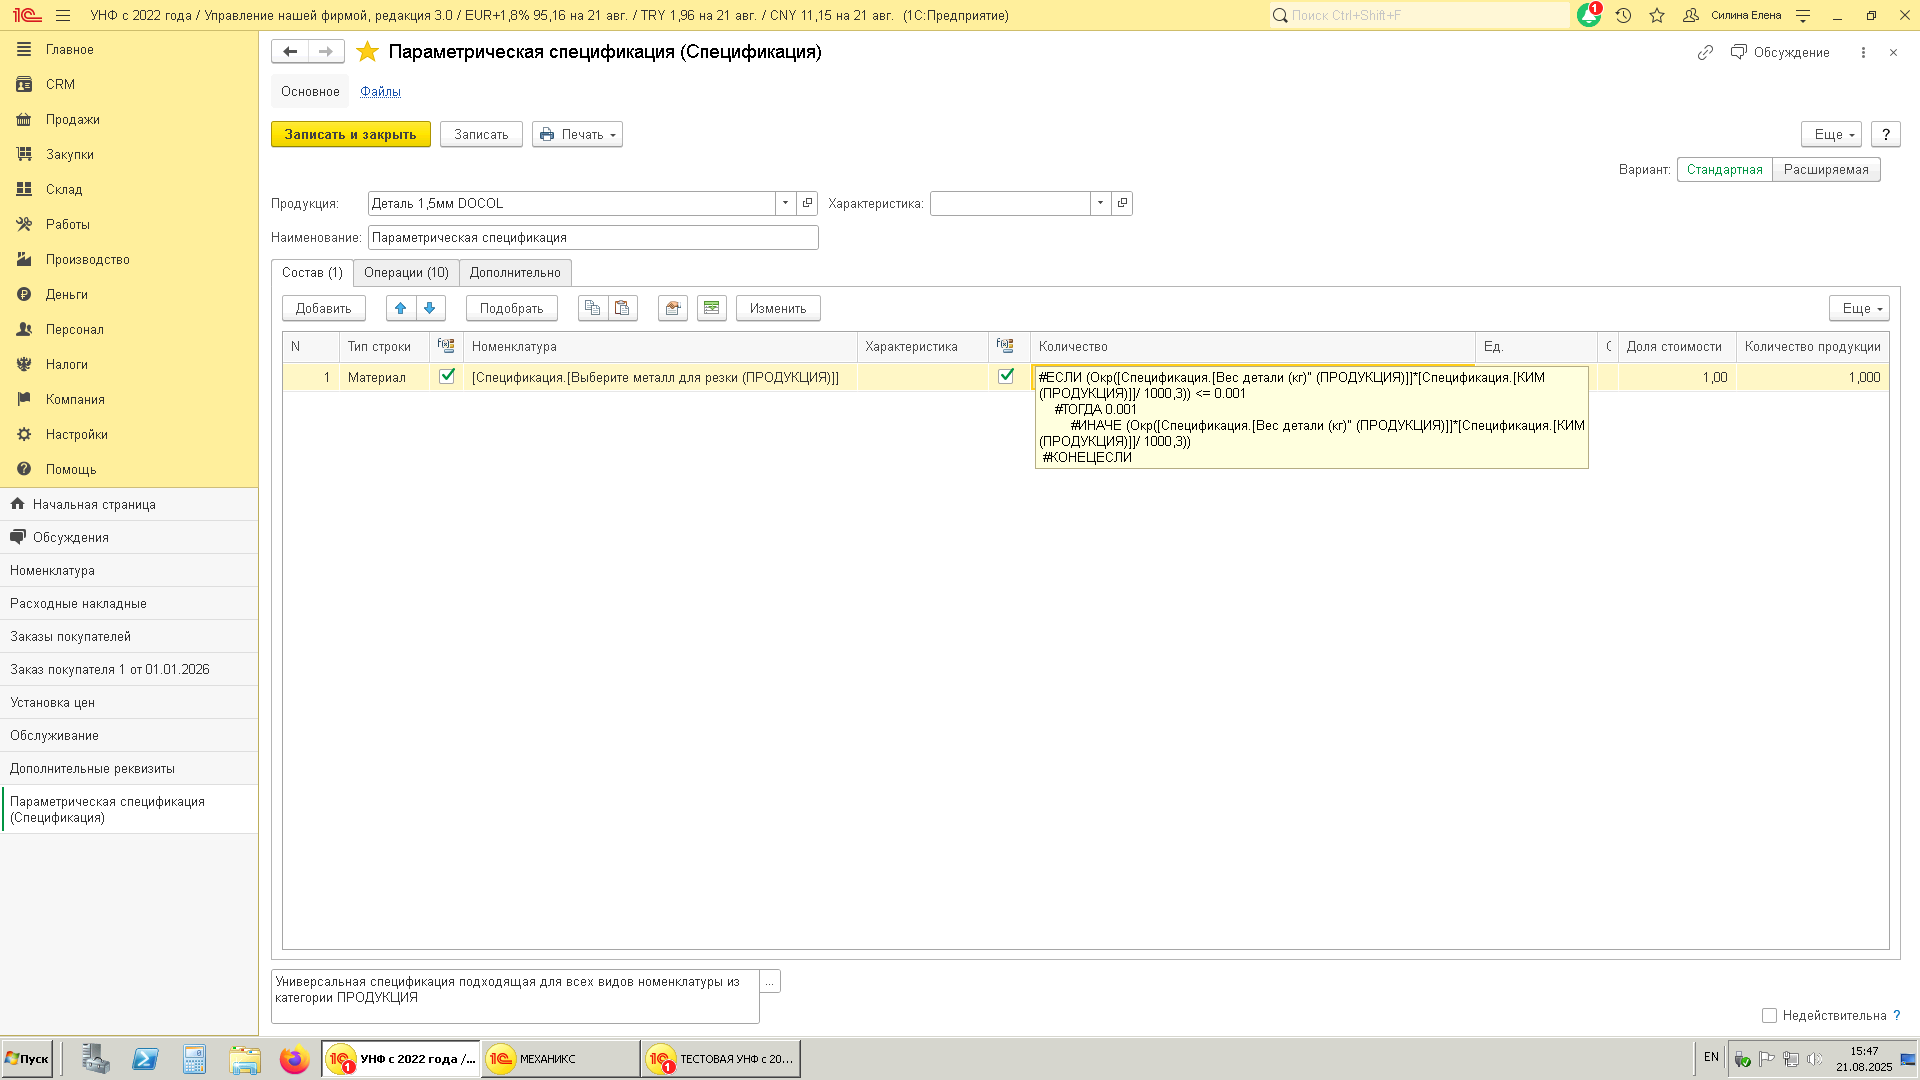This screenshot has height=1080, width=1920.
Task: Open the Печать dropdown button
Action: tap(577, 134)
